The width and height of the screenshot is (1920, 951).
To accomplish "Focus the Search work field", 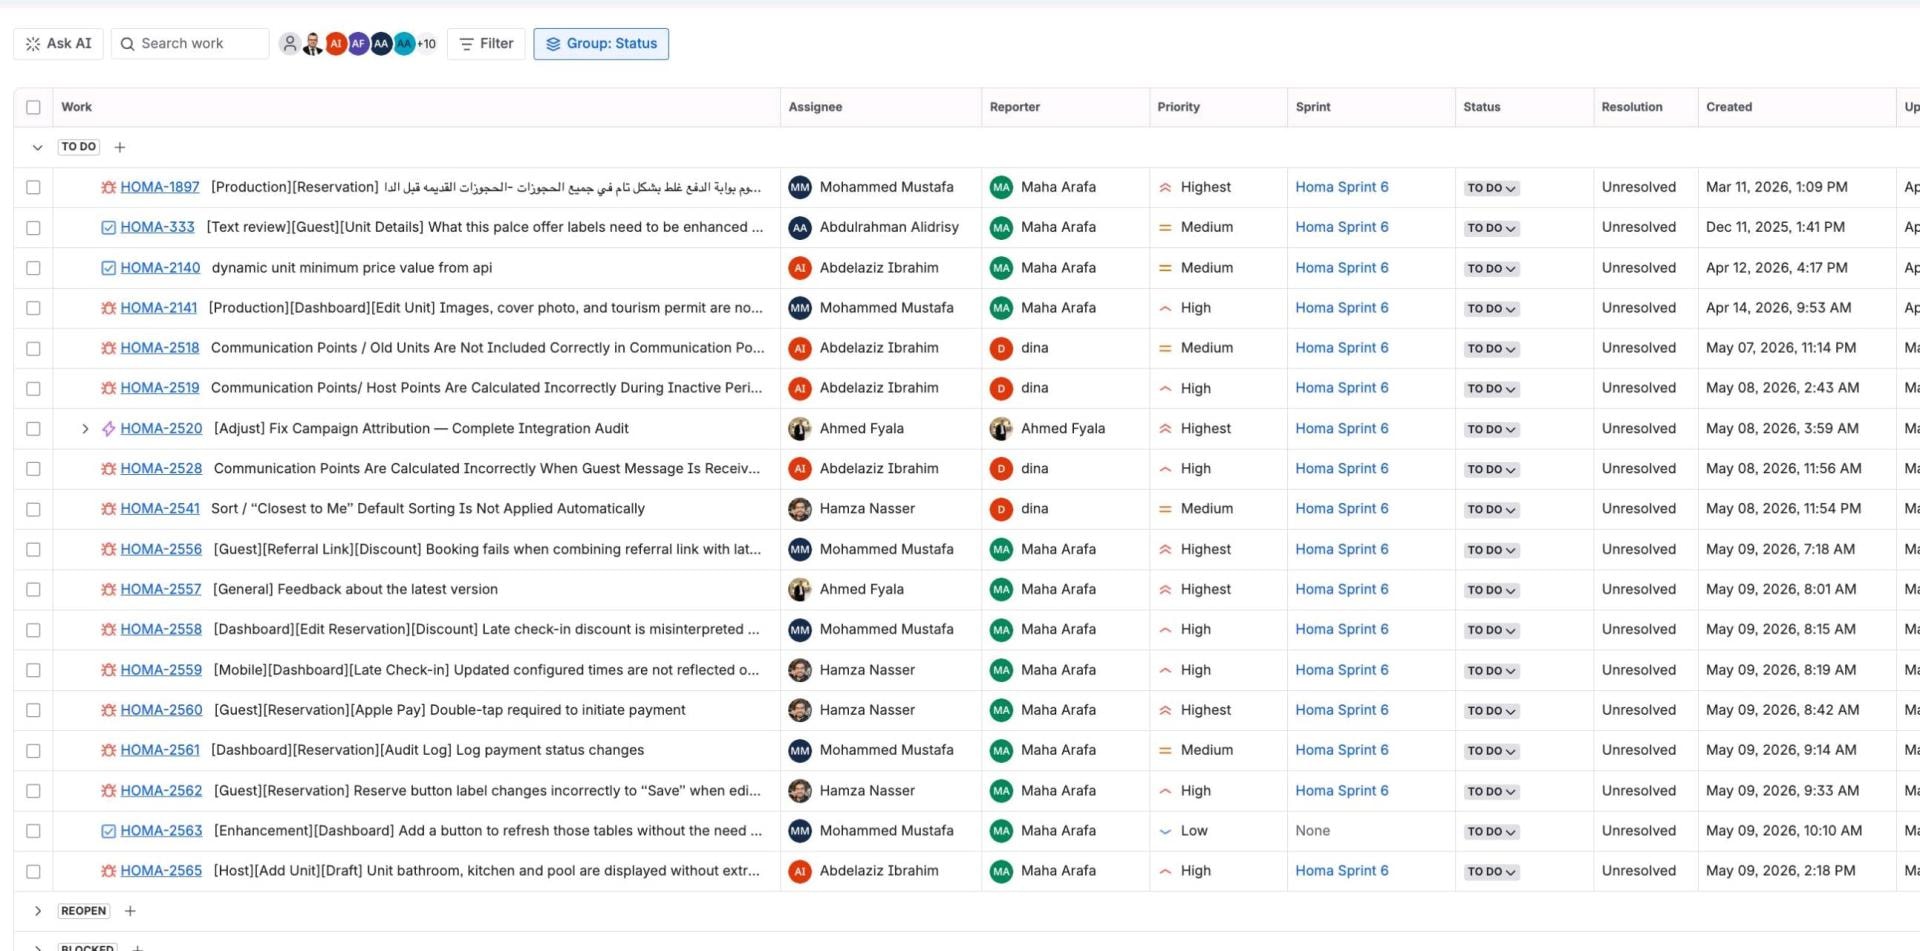I will tap(190, 44).
